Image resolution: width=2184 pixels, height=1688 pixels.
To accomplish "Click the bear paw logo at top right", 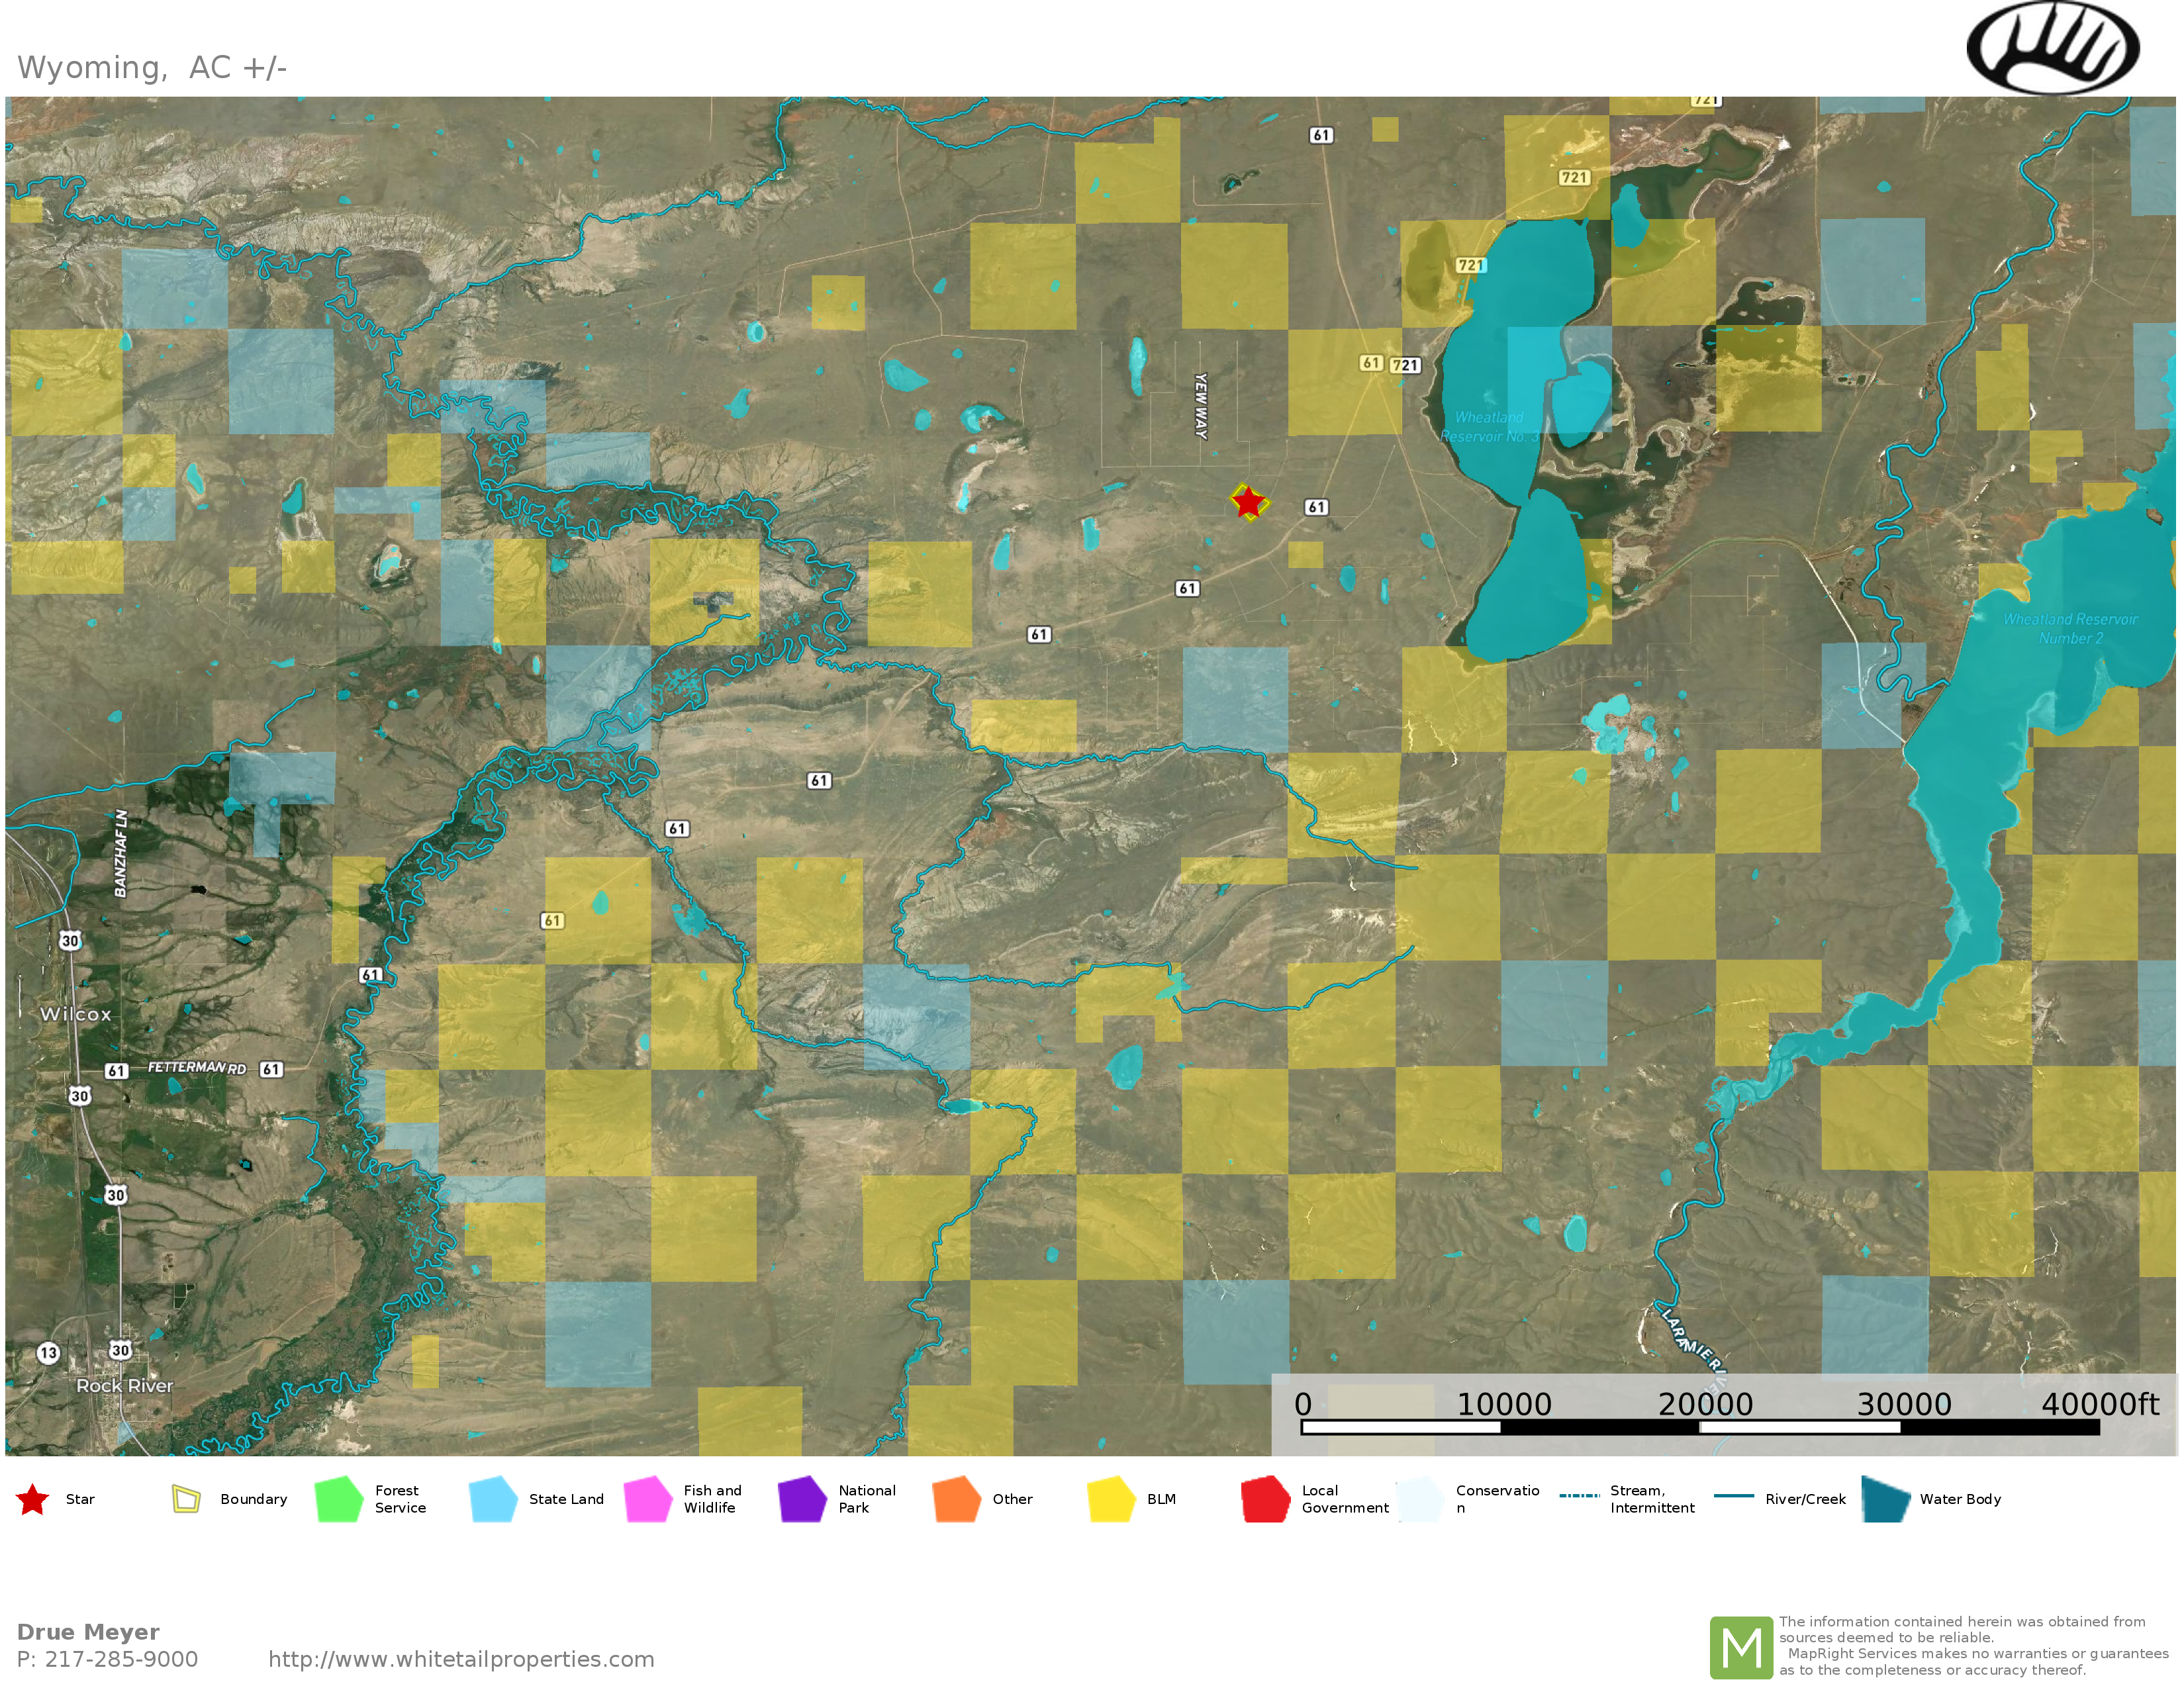I will (x=2052, y=48).
